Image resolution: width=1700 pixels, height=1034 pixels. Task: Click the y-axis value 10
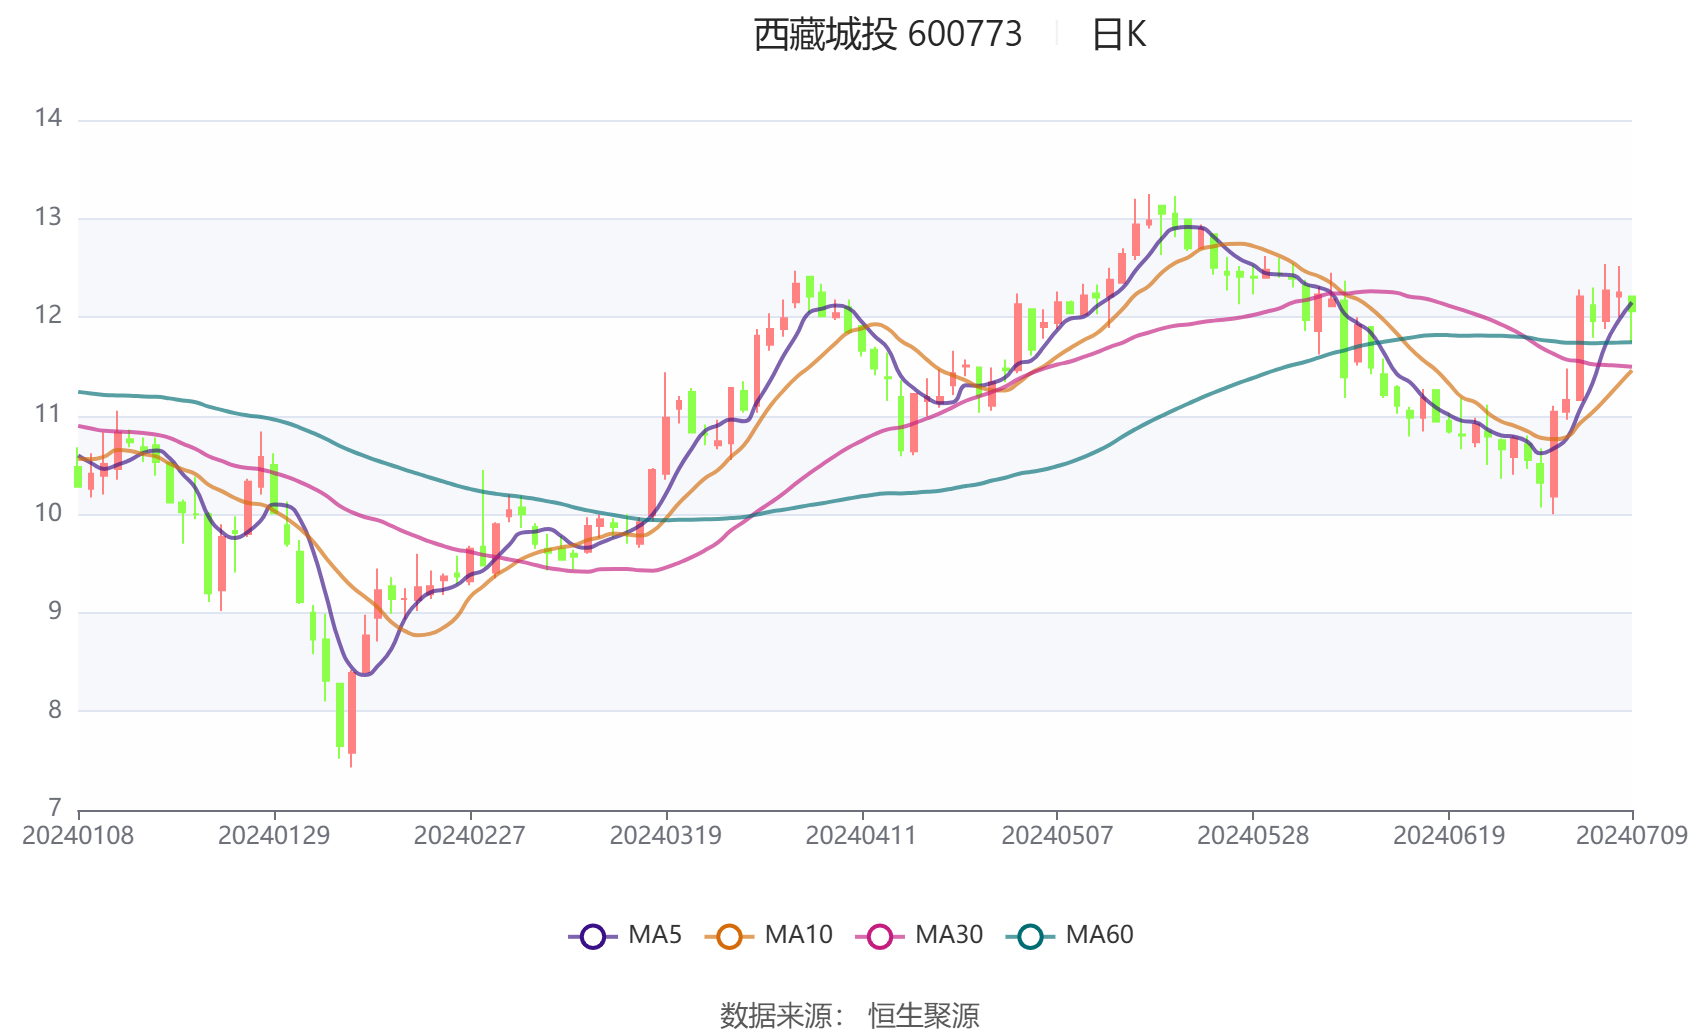(48, 514)
